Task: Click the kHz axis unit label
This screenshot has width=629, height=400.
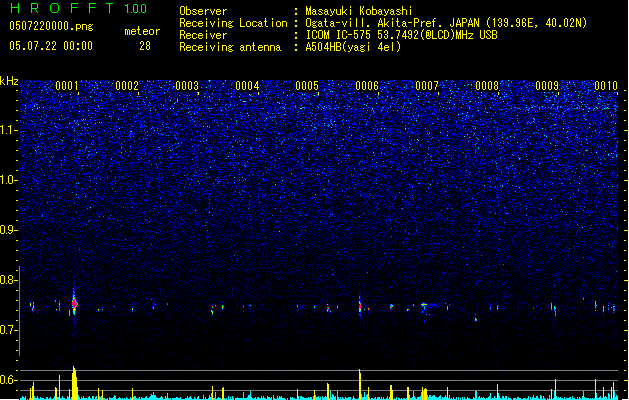Action: (x=9, y=81)
